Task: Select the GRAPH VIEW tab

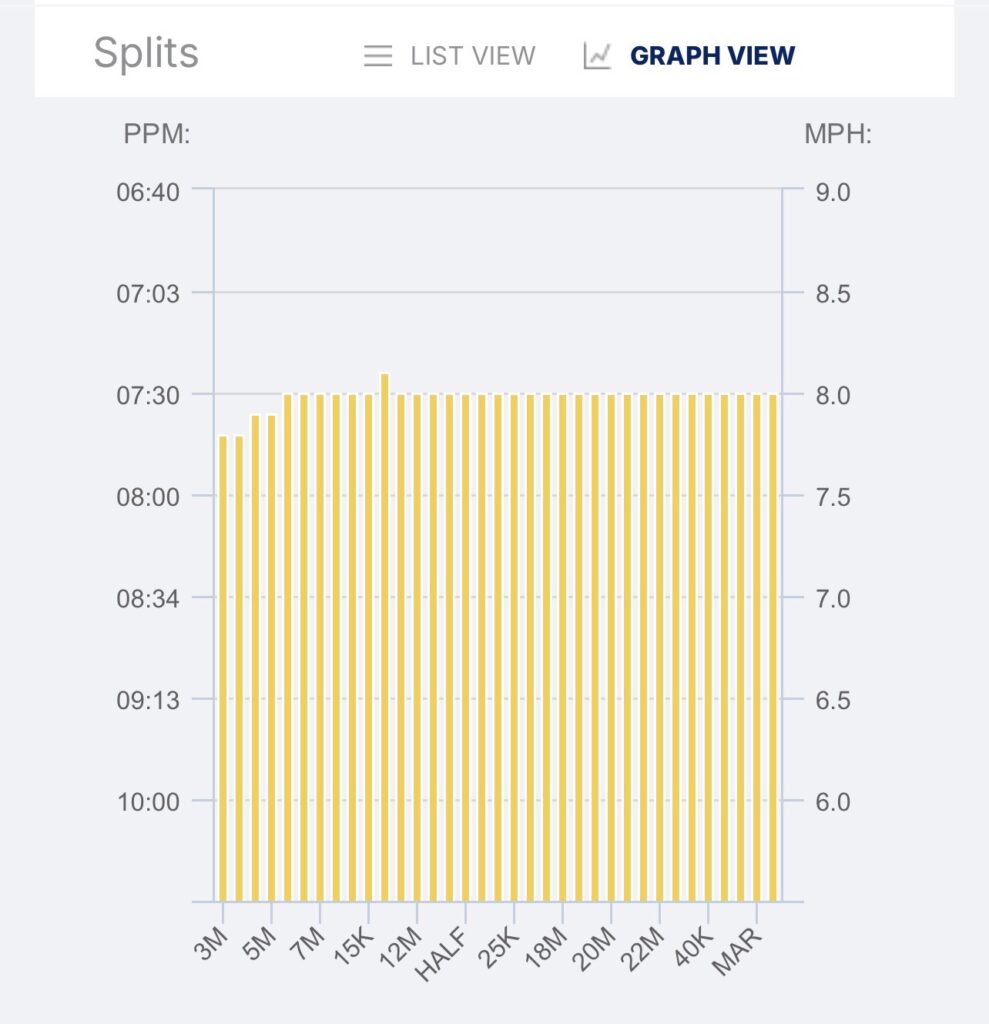Action: click(712, 56)
